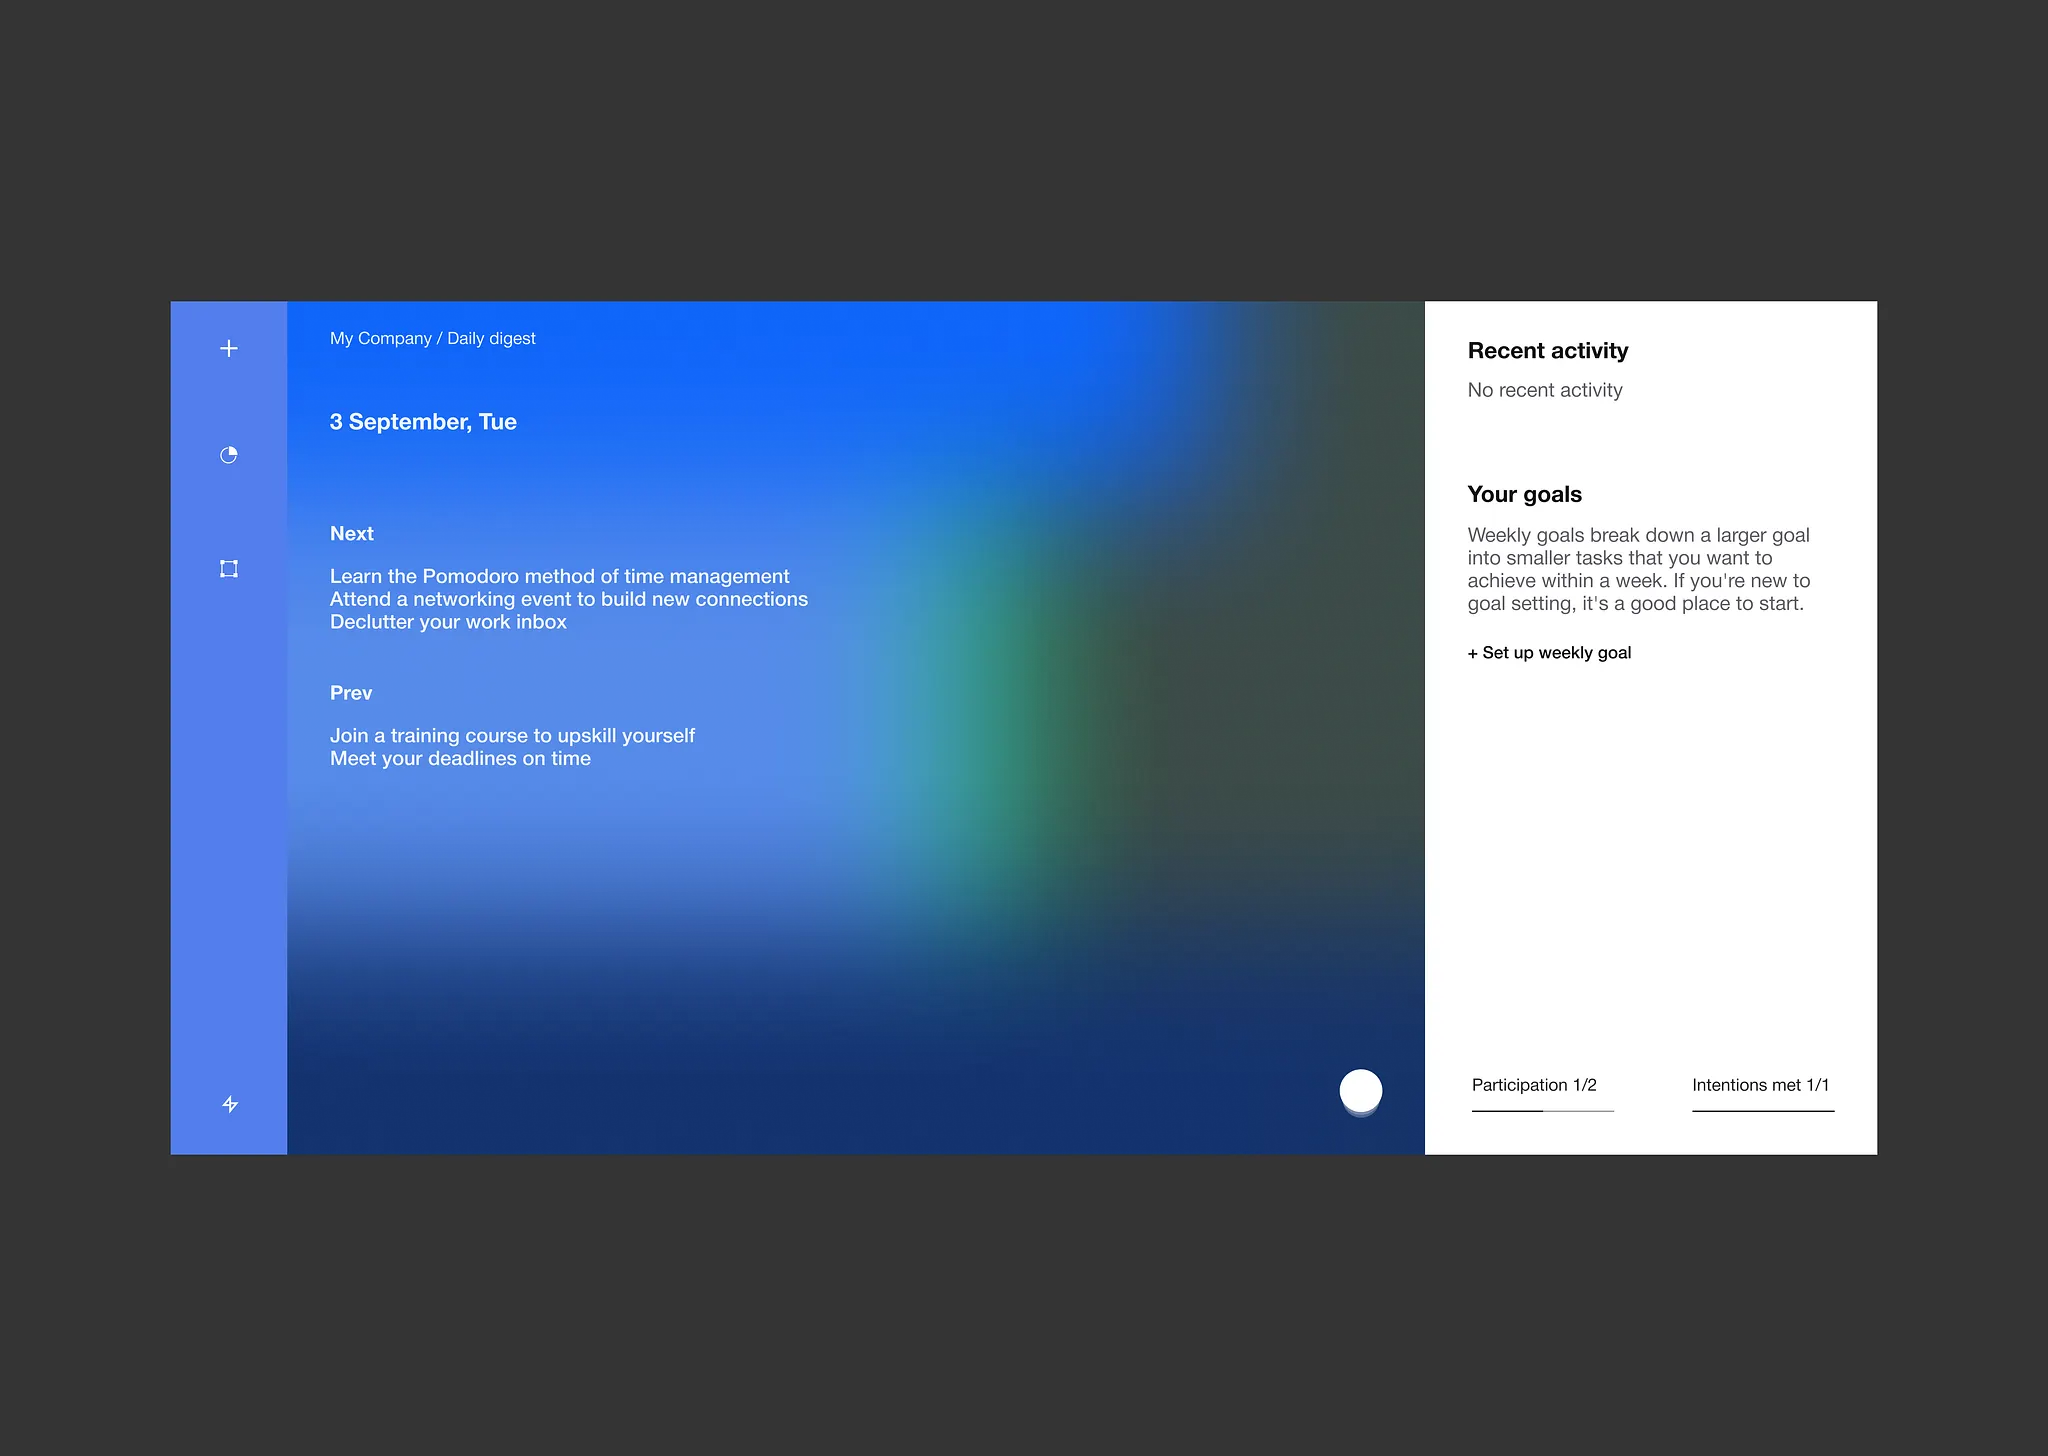Image resolution: width=2048 pixels, height=1456 pixels.
Task: Open Attend a networking event task
Action: [x=568, y=599]
